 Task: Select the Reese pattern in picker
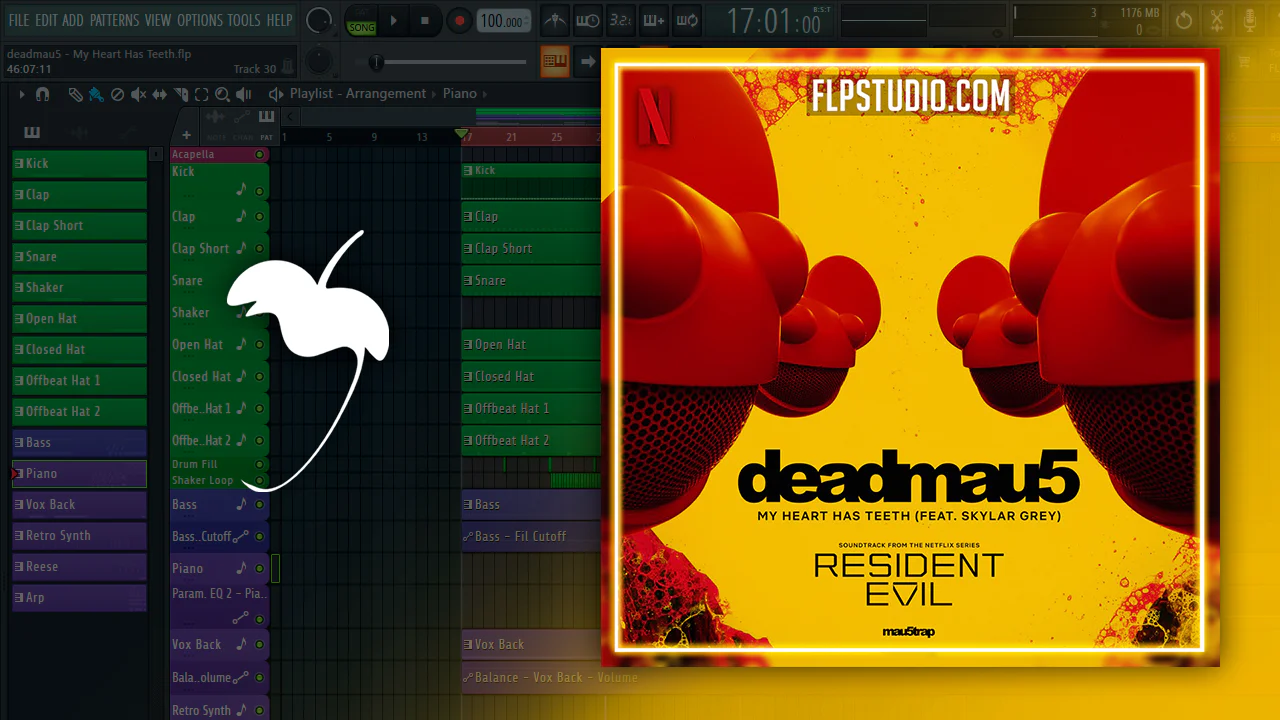point(79,566)
